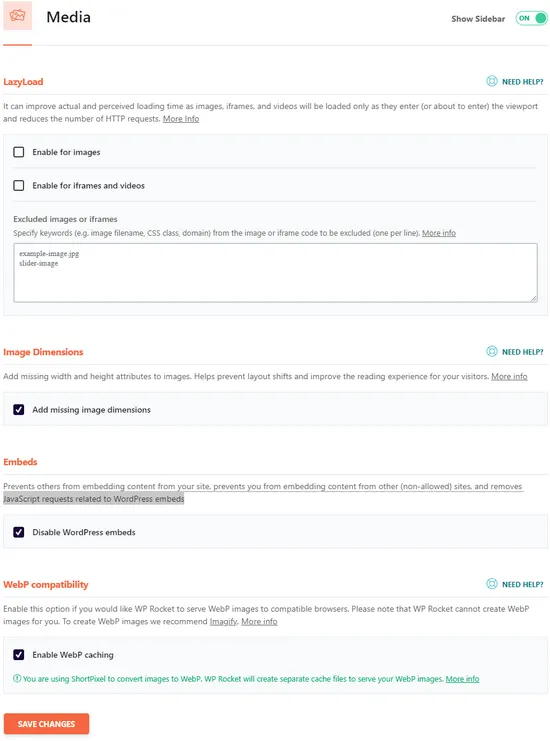Open WebP compatibility NEED HELP? link
Image resolution: width=550 pixels, height=741 pixels.
[x=523, y=585]
